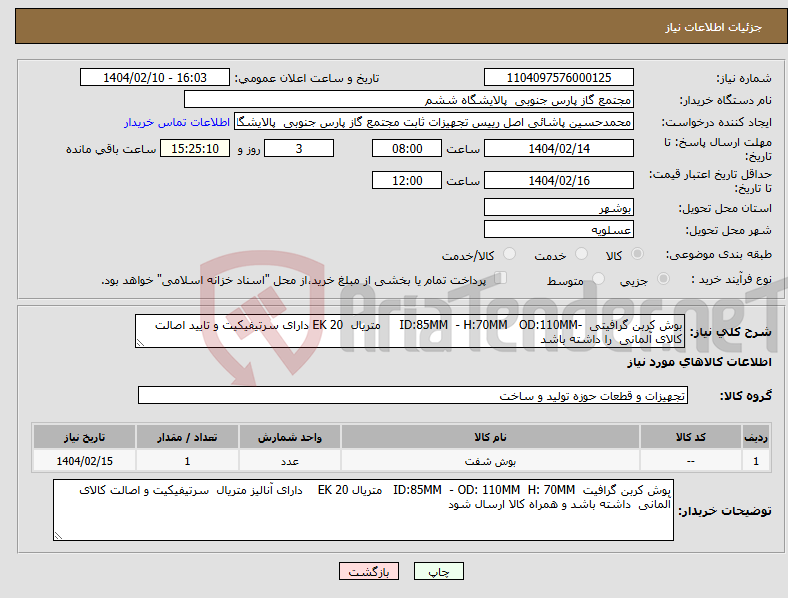
Task: Select the خدمت radio button
Action: click(x=581, y=254)
